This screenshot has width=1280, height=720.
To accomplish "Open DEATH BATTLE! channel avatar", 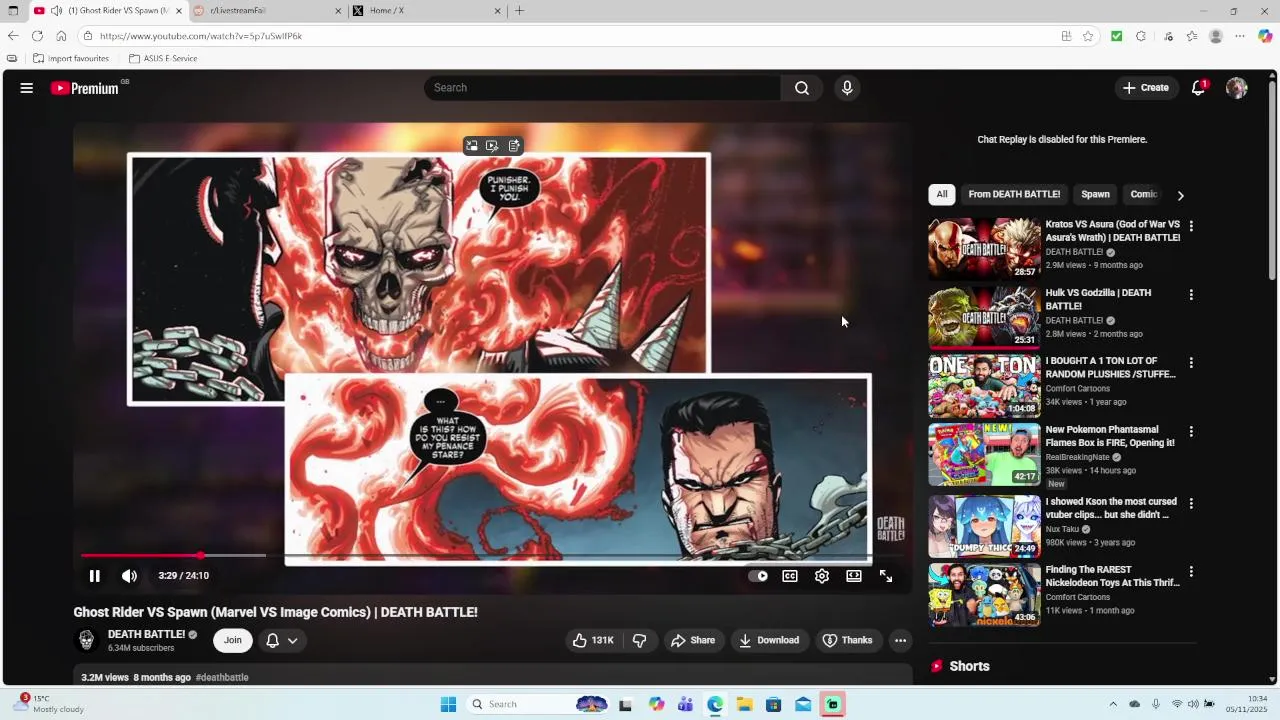I will pos(86,640).
